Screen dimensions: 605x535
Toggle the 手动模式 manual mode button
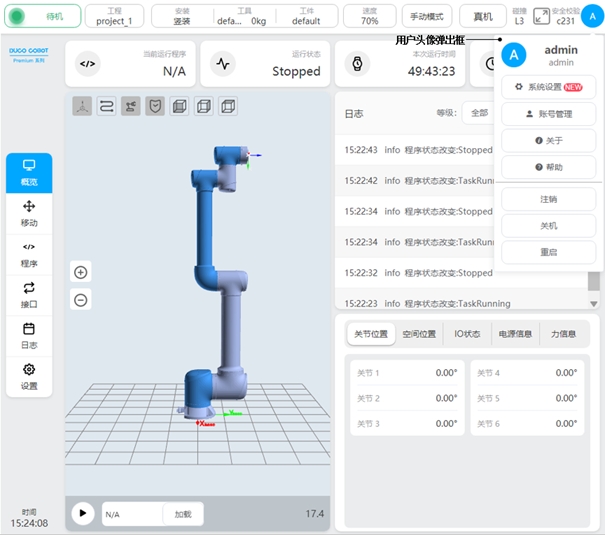coord(427,16)
